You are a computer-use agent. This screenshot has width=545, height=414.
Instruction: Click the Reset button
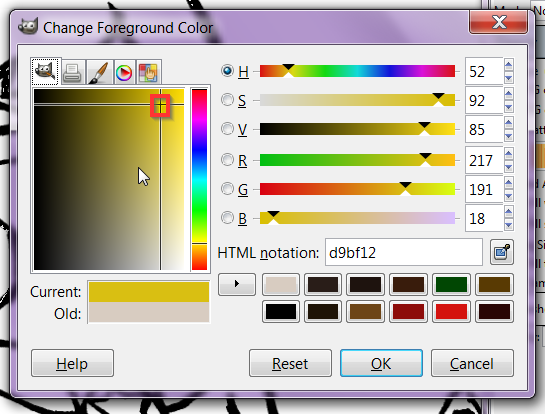[x=290, y=363]
